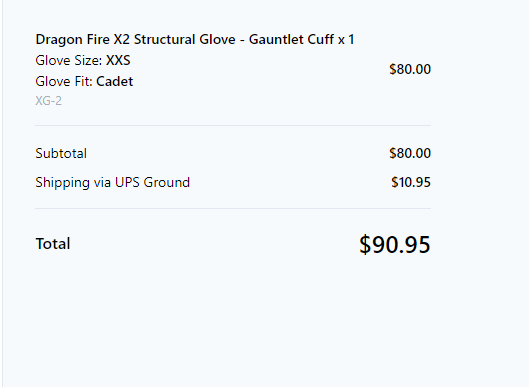
Task: Select the Glove Size XXS text
Action: [83, 61]
